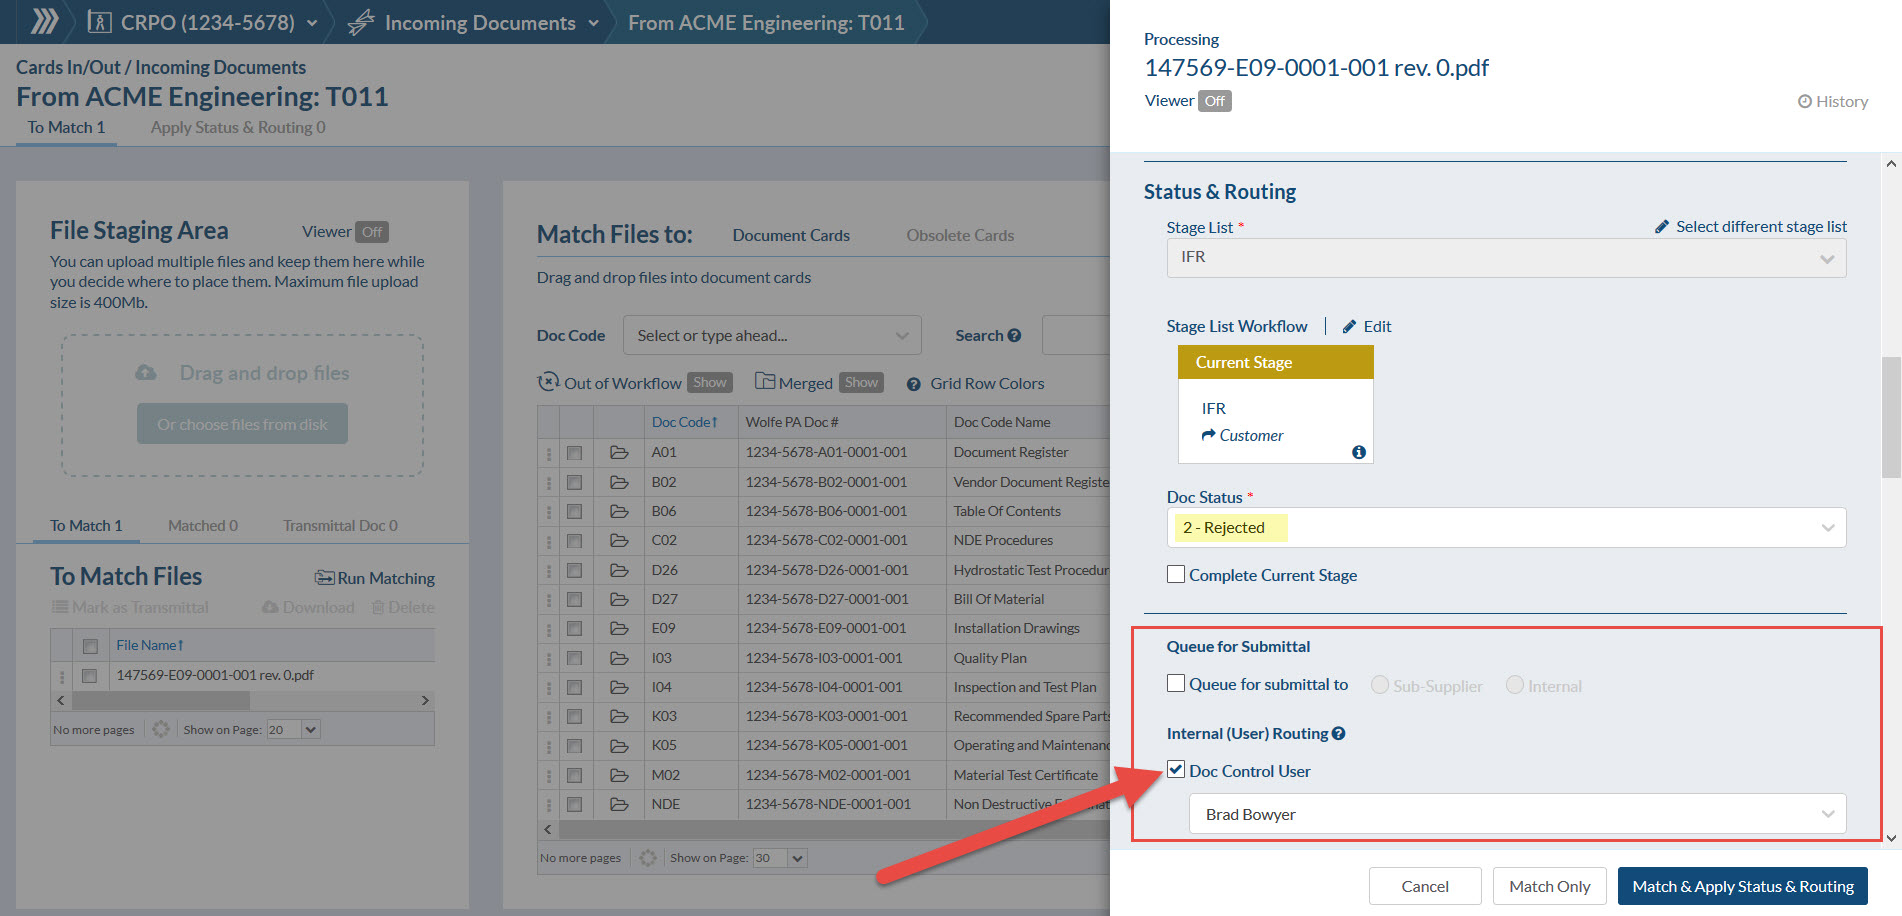The width and height of the screenshot is (1902, 916).
Task: Click the Merged folder icon
Action: tap(765, 381)
